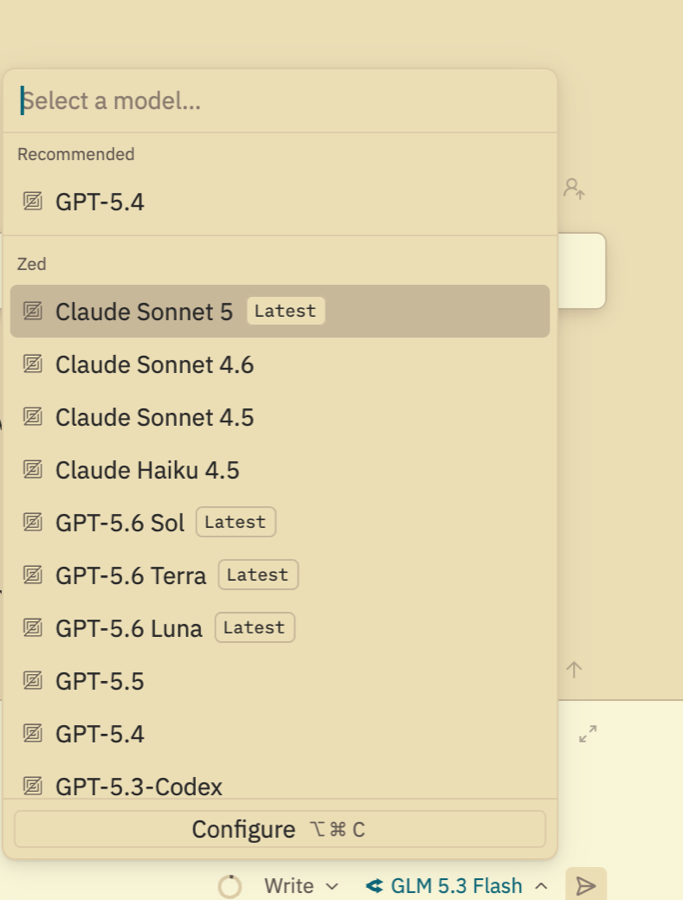The height and width of the screenshot is (900, 683).
Task: Pick GPT-5.6 Luna from the list
Action: tap(280, 628)
